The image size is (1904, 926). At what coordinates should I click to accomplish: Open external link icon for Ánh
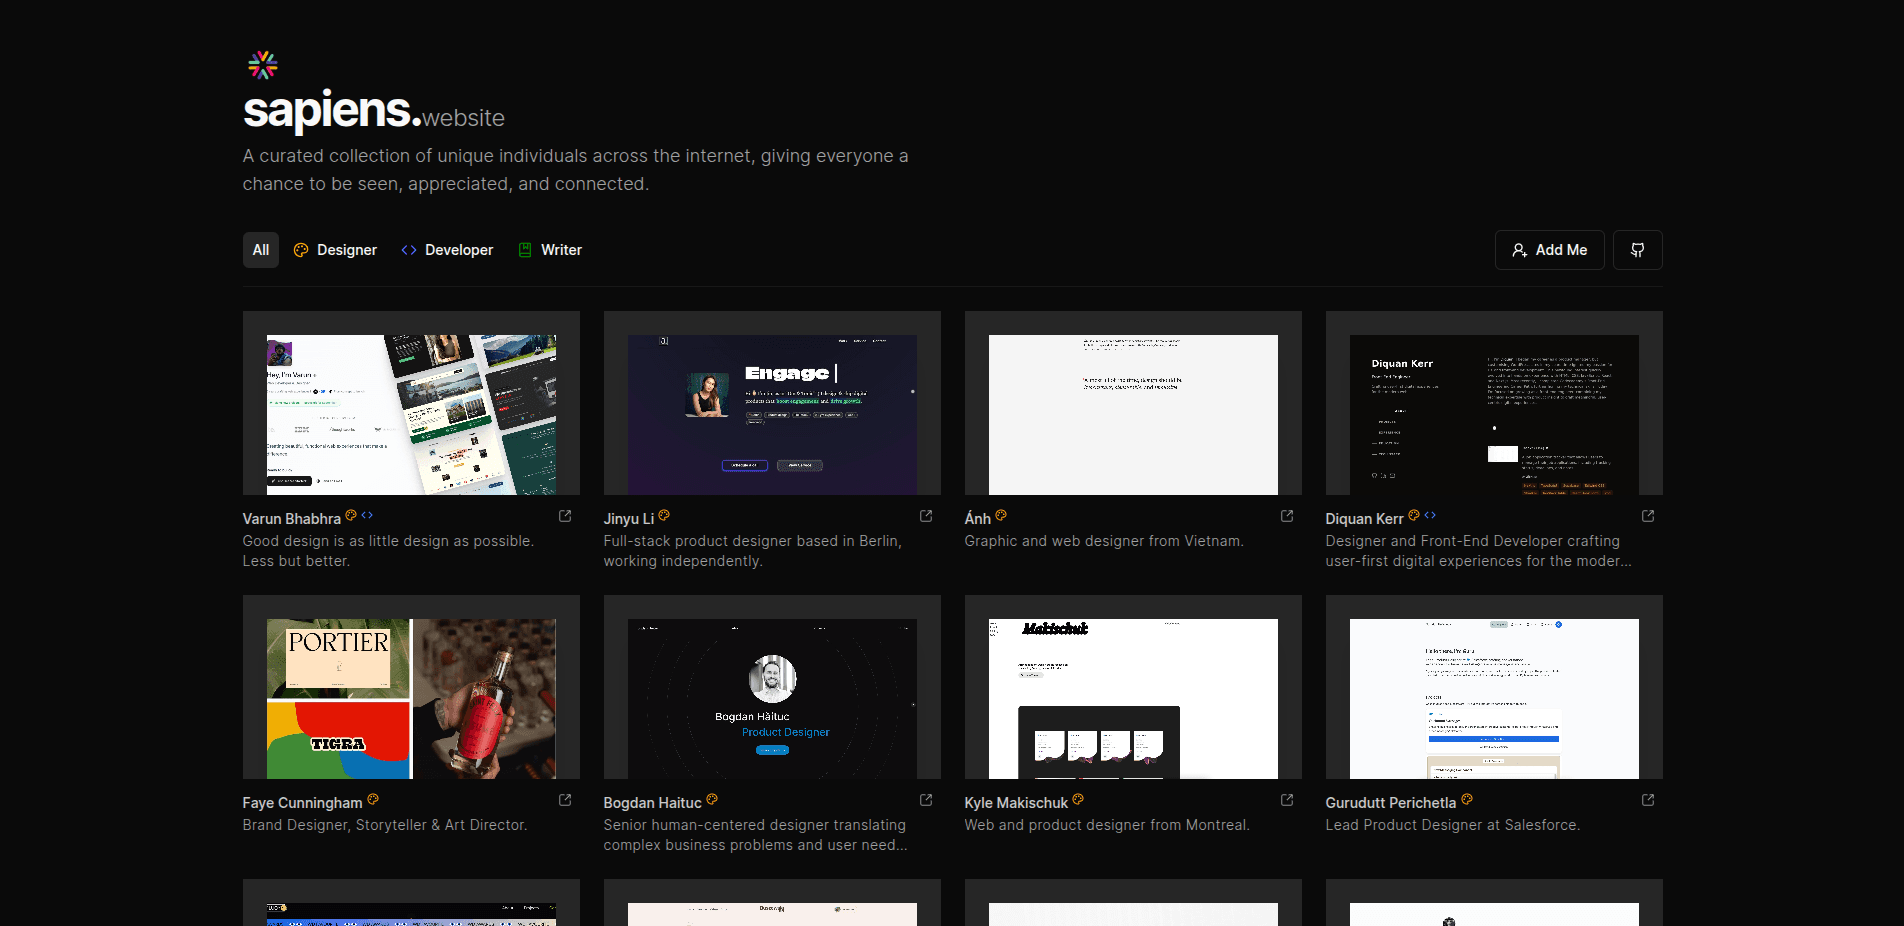click(x=1287, y=516)
